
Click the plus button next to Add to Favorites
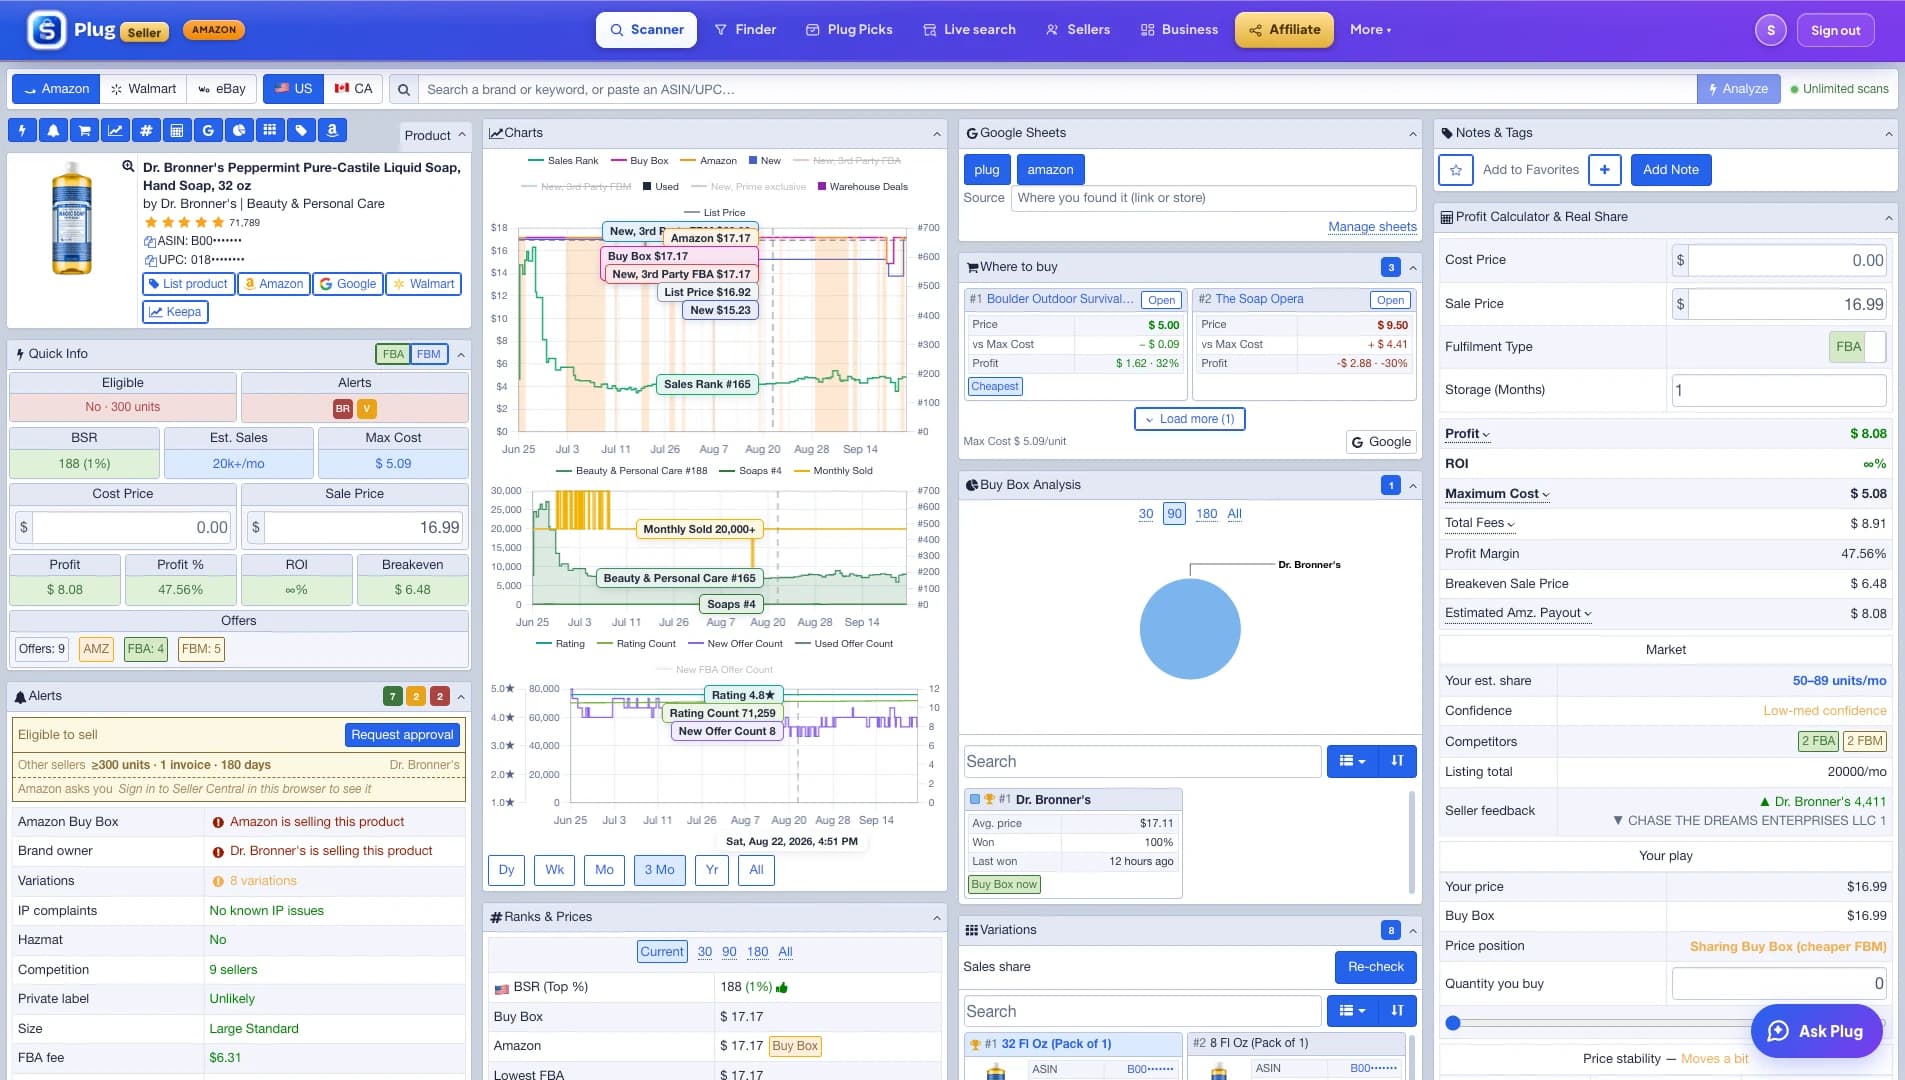(x=1604, y=170)
